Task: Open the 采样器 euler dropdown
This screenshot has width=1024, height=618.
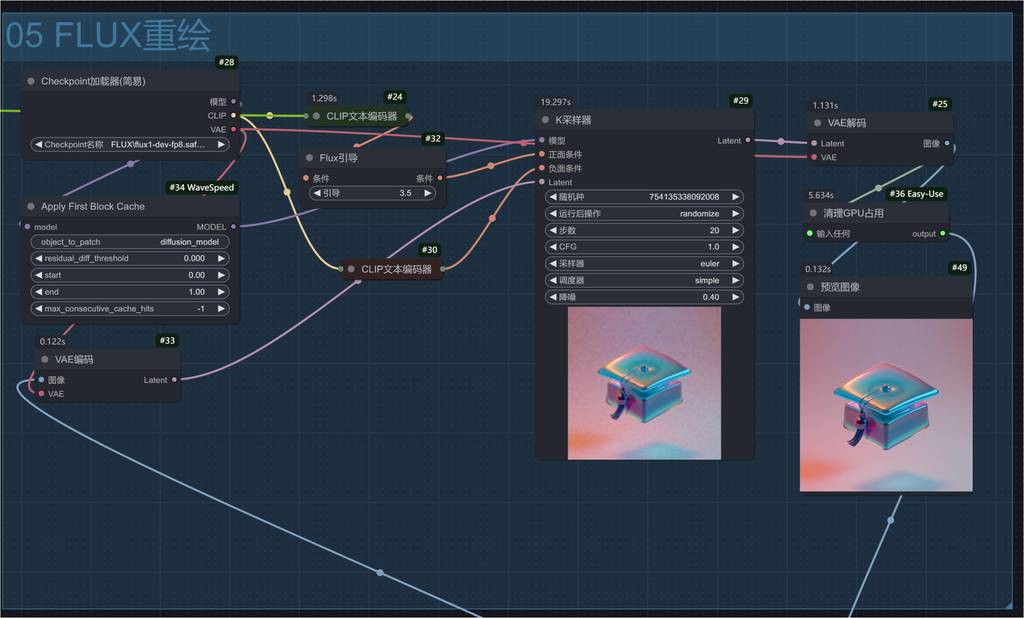Action: [644, 264]
